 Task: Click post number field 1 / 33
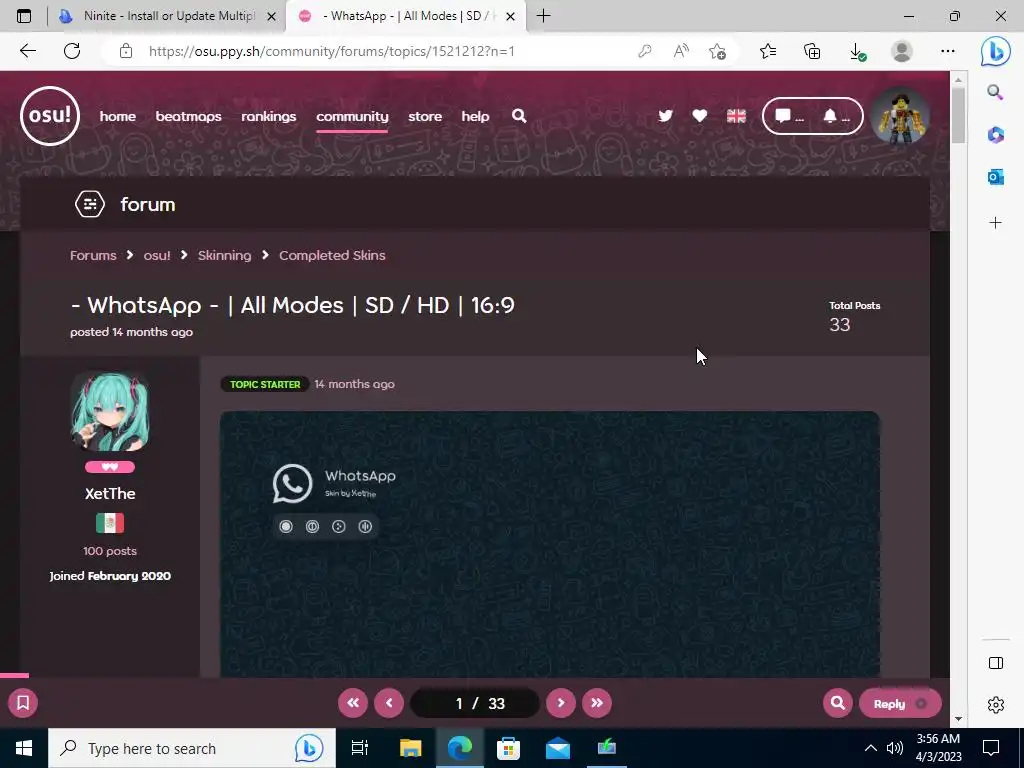pyautogui.click(x=475, y=703)
